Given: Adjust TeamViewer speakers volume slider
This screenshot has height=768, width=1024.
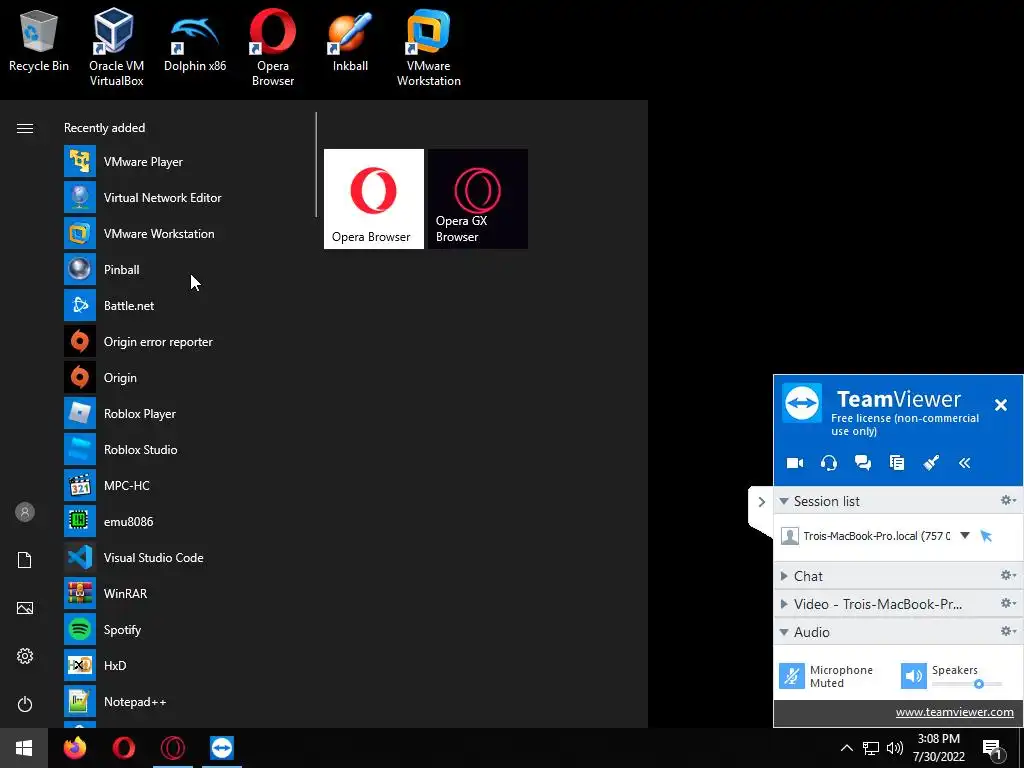Looking at the screenshot, I should (967, 684).
